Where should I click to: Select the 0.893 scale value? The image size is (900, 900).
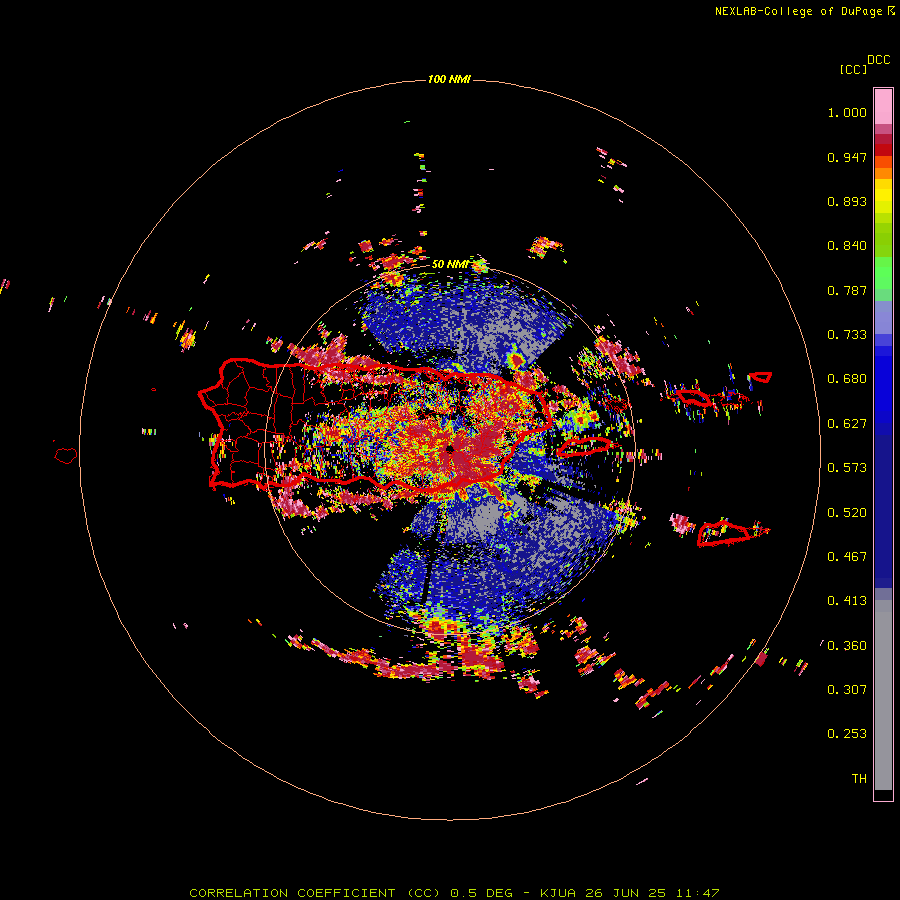click(x=847, y=201)
